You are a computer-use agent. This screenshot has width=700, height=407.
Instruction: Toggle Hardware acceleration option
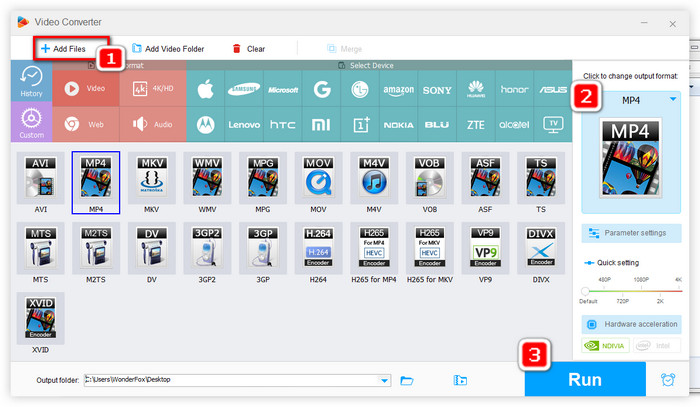631,324
